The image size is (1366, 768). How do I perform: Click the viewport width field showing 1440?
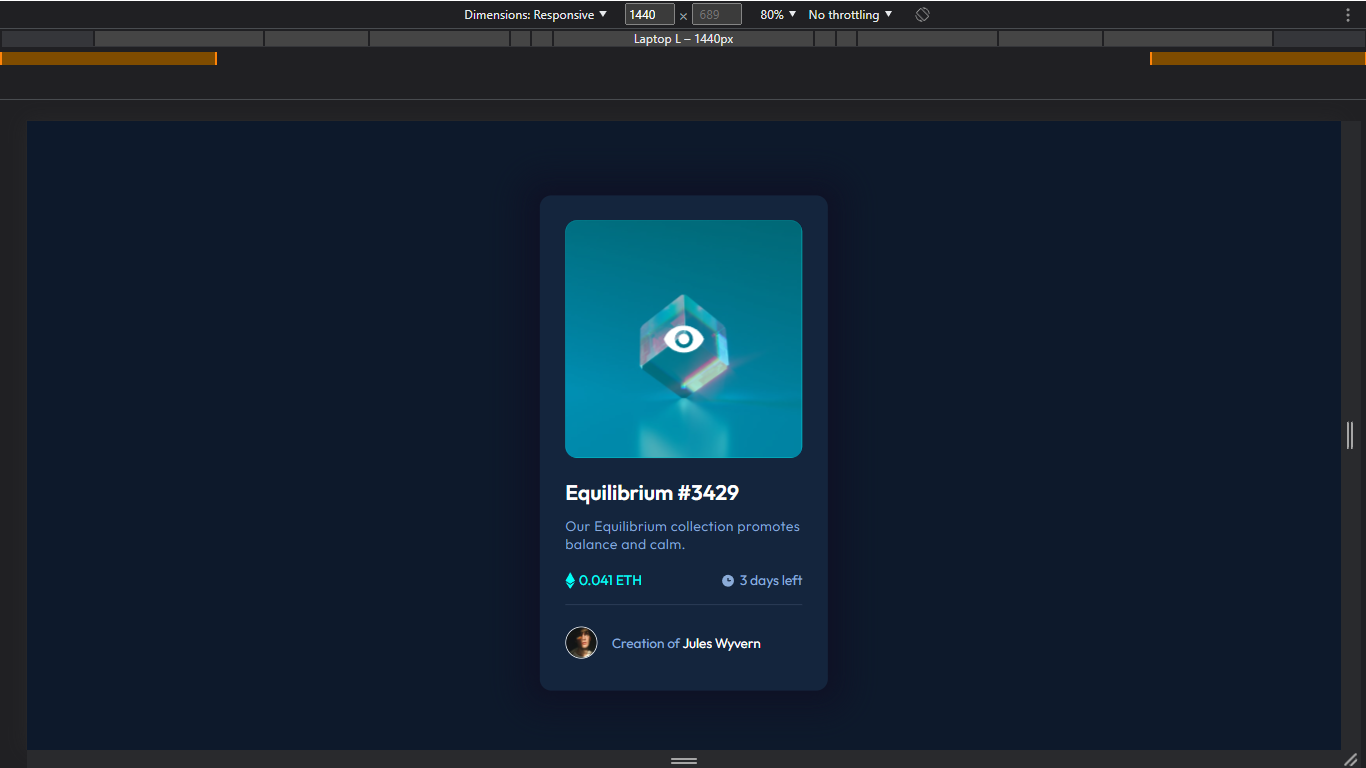coord(650,15)
